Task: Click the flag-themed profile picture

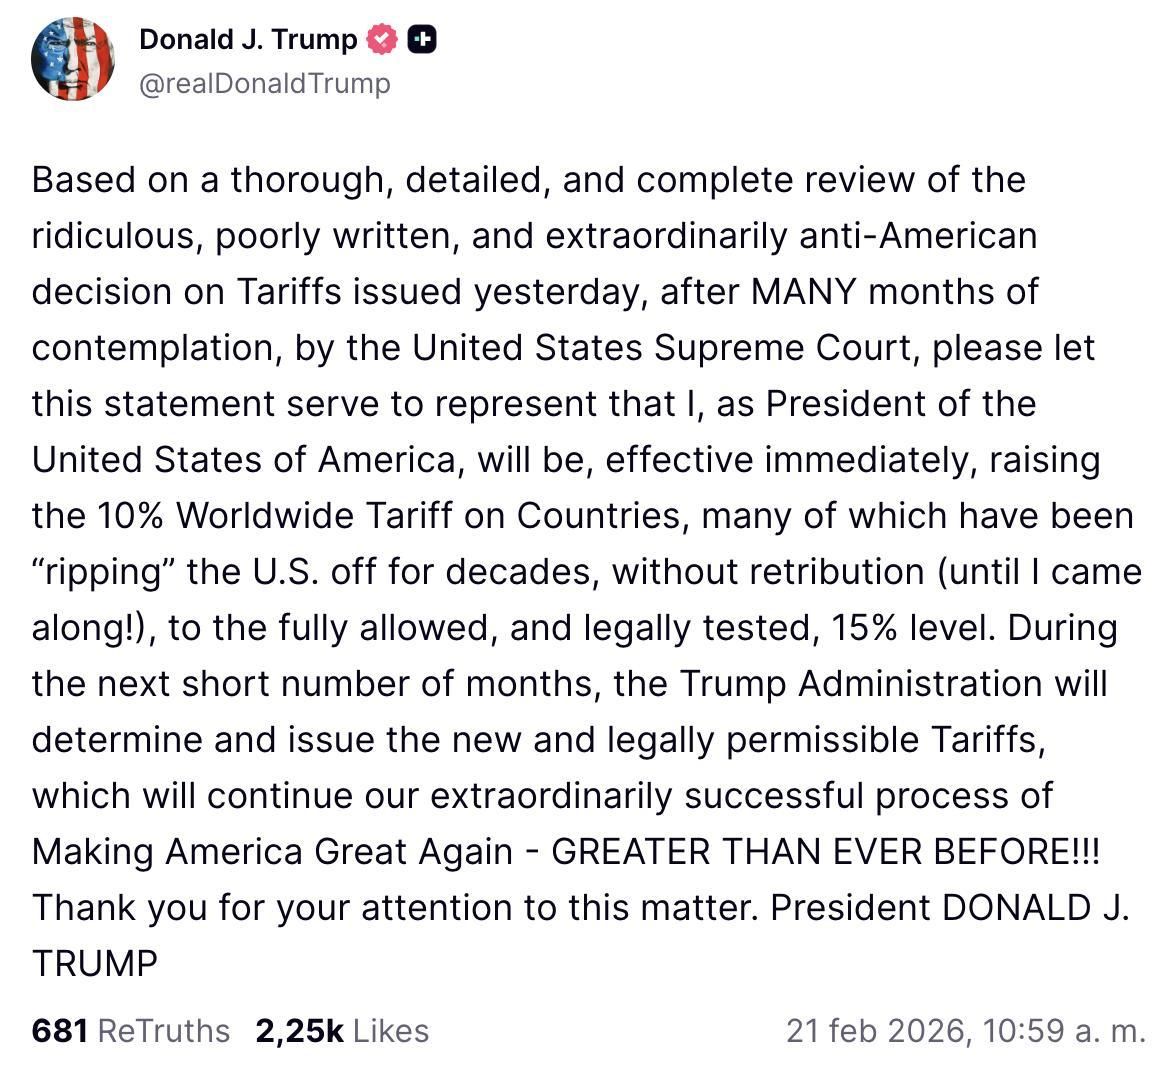Action: click(x=74, y=59)
